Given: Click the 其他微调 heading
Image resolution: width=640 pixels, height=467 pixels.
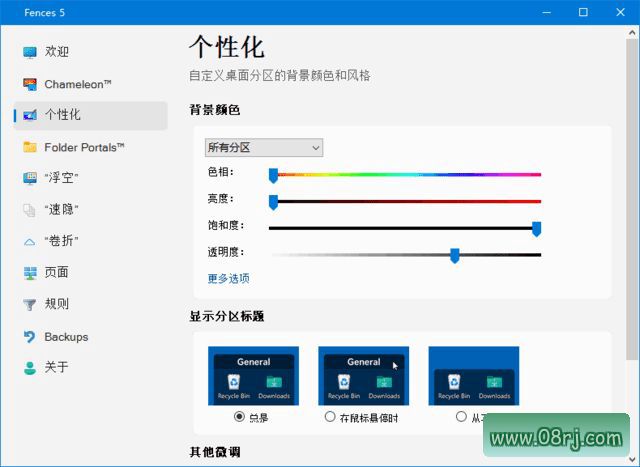Looking at the screenshot, I should 215,452.
